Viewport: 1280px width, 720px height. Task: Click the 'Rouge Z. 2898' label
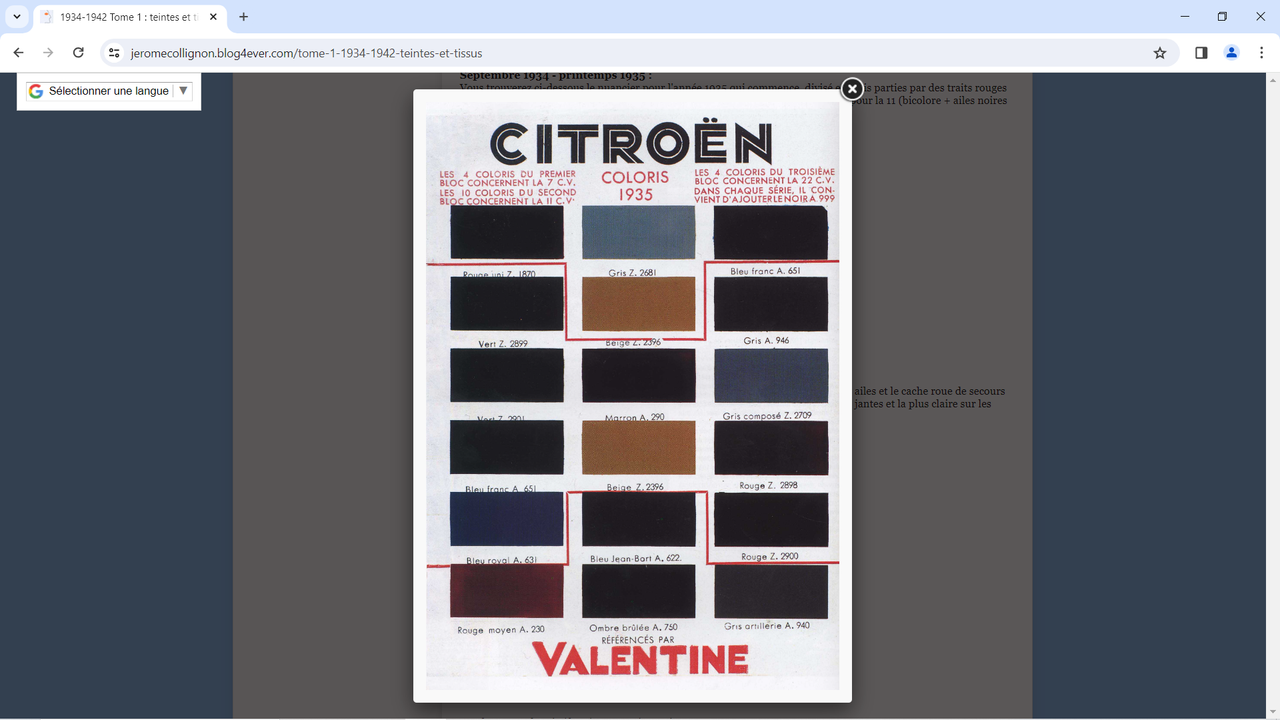click(768, 485)
